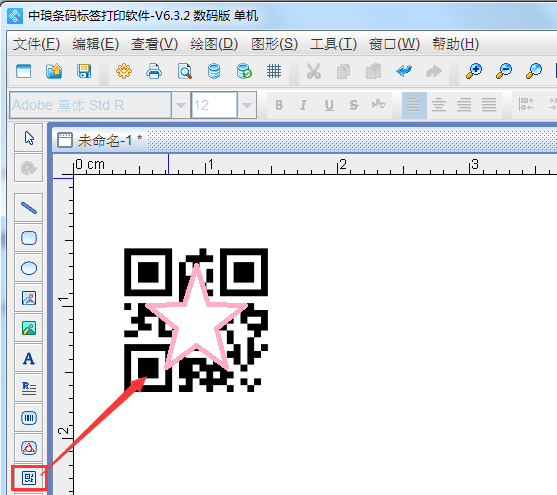Screen dimensions: 557x495
Task: Select the arrow pointer tool
Action: point(29,138)
